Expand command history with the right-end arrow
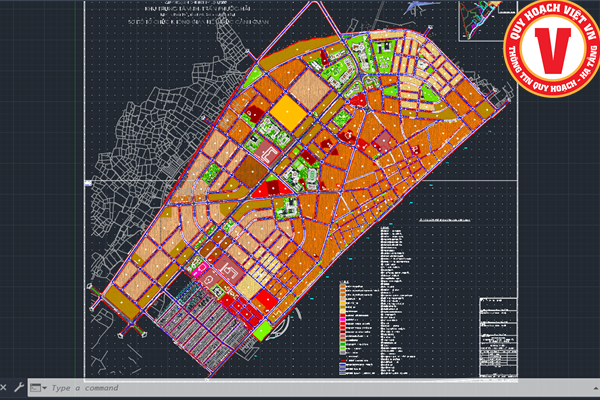The height and width of the screenshot is (400, 600). [x=592, y=388]
